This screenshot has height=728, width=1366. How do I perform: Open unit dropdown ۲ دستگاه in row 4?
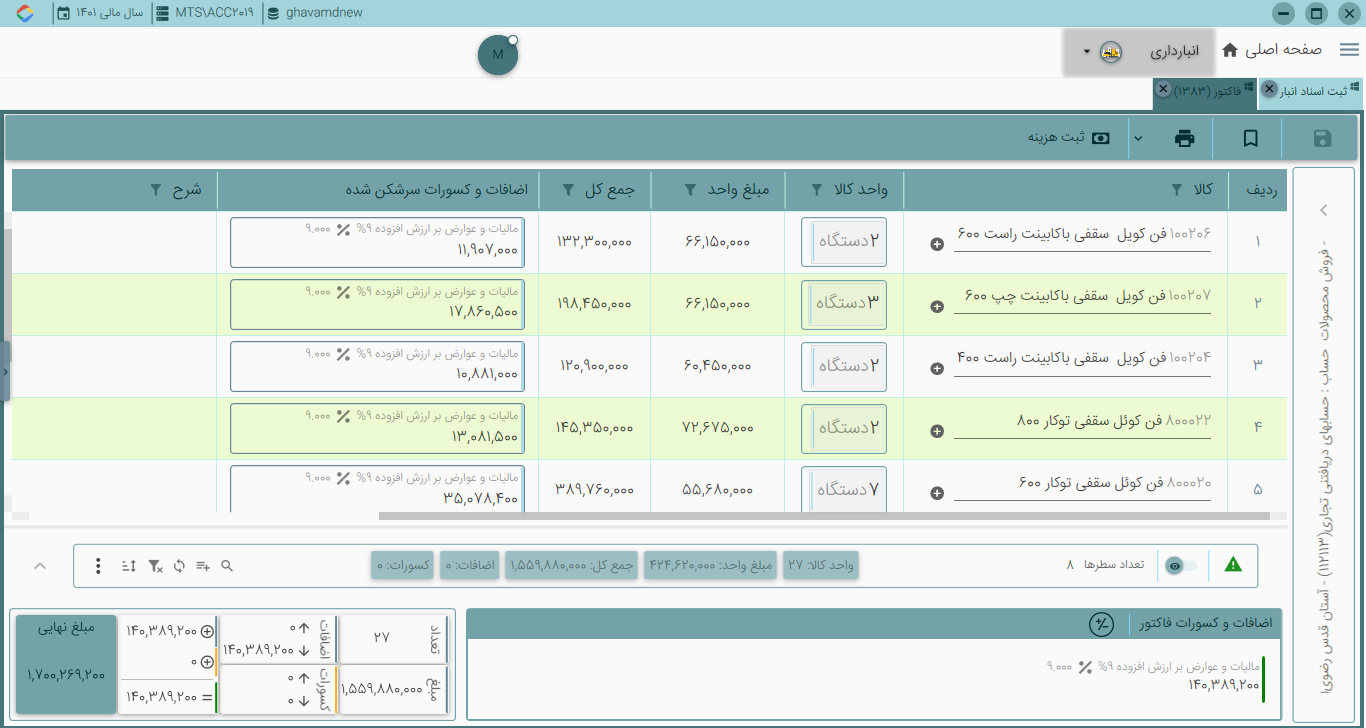pyautogui.click(x=844, y=428)
